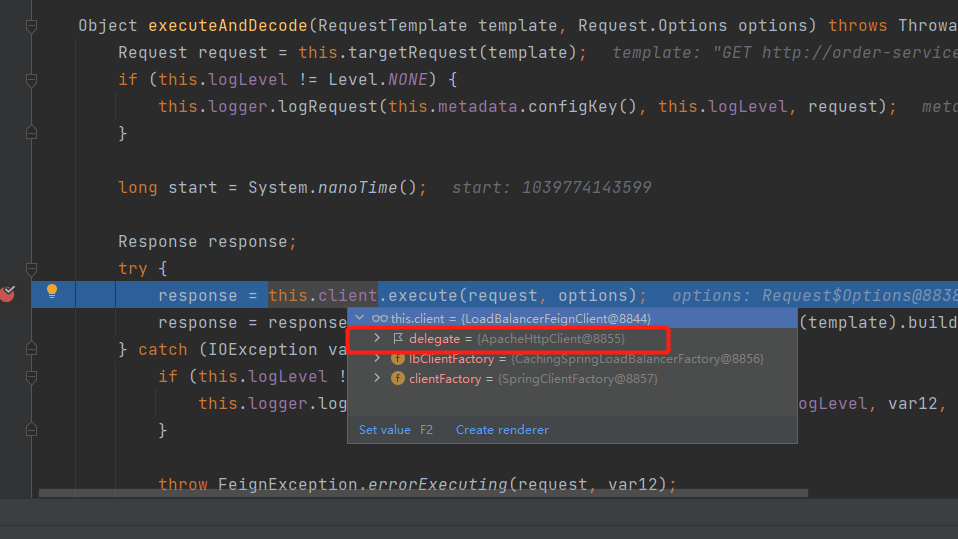Click the flag icon next to delegate

coord(398,339)
